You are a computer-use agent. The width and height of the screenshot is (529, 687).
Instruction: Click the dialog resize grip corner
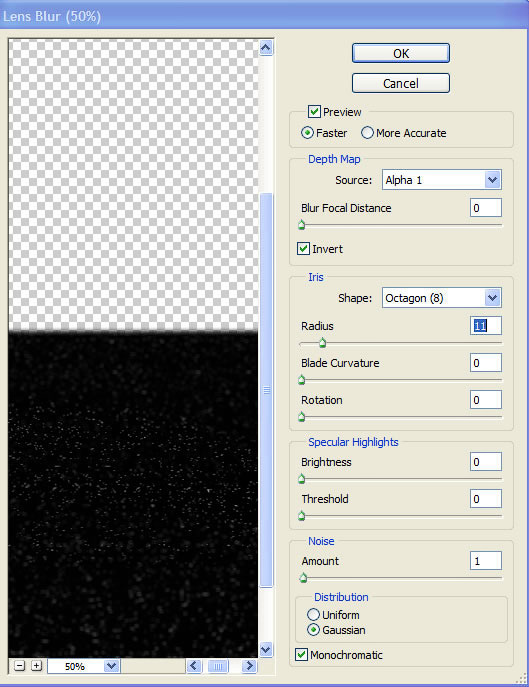point(521,678)
